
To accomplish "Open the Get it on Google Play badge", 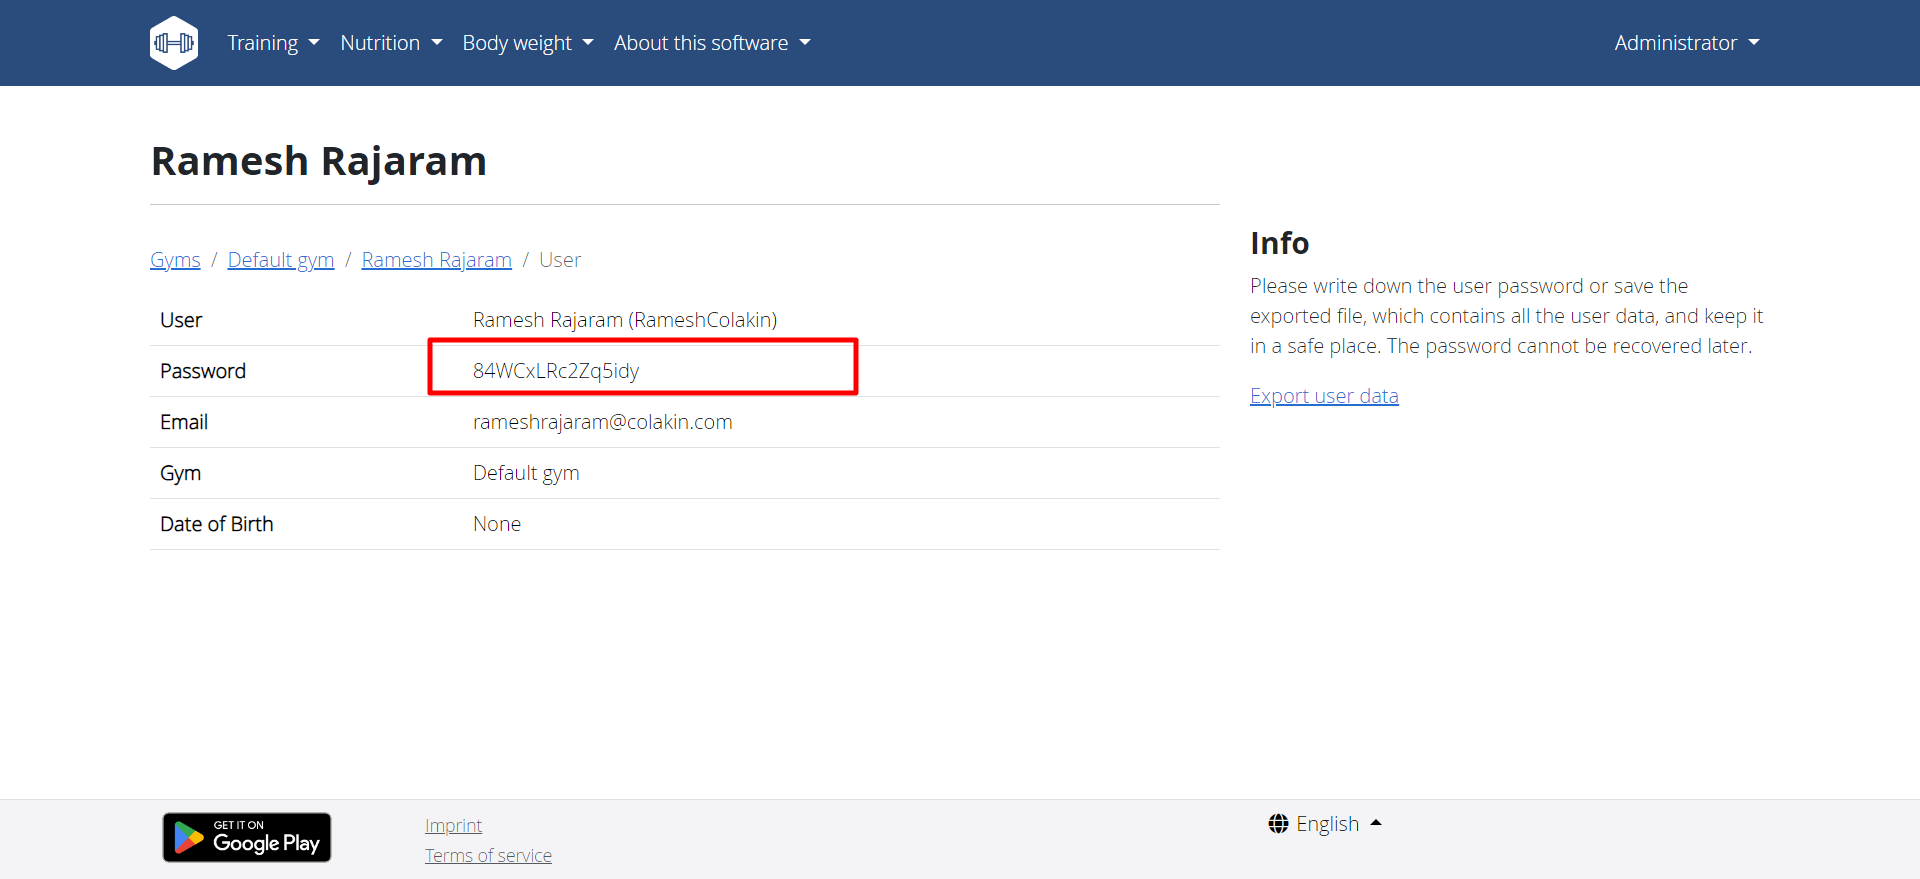I will (247, 837).
